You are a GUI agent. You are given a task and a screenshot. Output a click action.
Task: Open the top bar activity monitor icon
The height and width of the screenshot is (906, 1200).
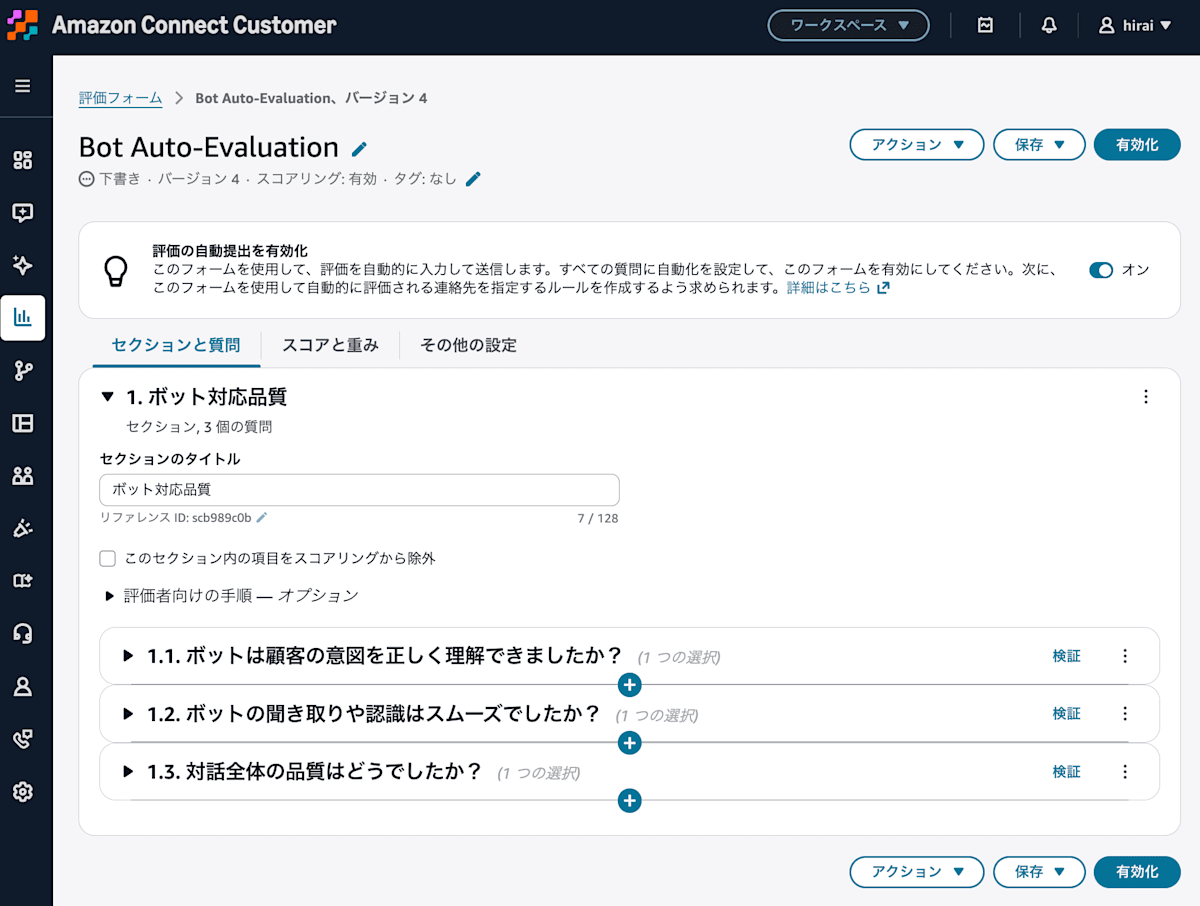pos(985,26)
